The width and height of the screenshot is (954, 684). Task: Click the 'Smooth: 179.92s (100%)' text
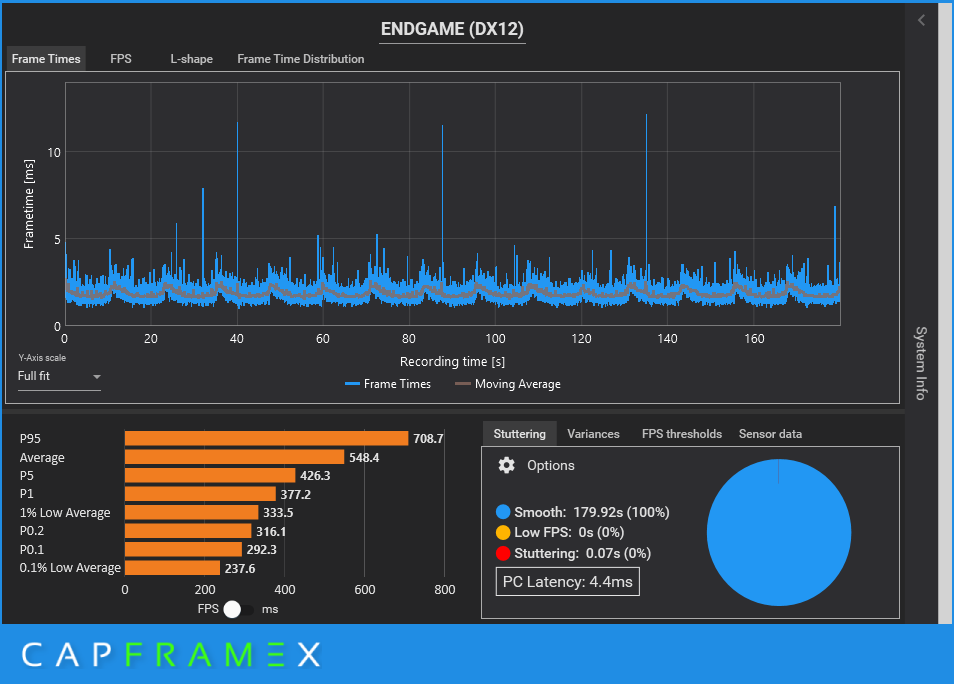click(592, 512)
